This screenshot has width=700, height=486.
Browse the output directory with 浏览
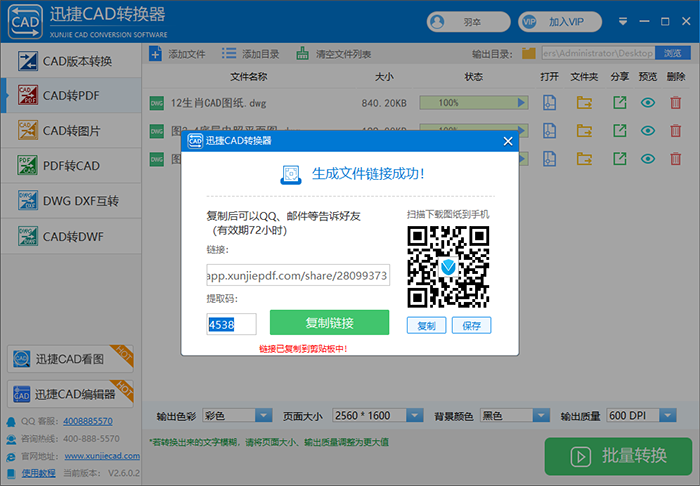click(x=672, y=53)
